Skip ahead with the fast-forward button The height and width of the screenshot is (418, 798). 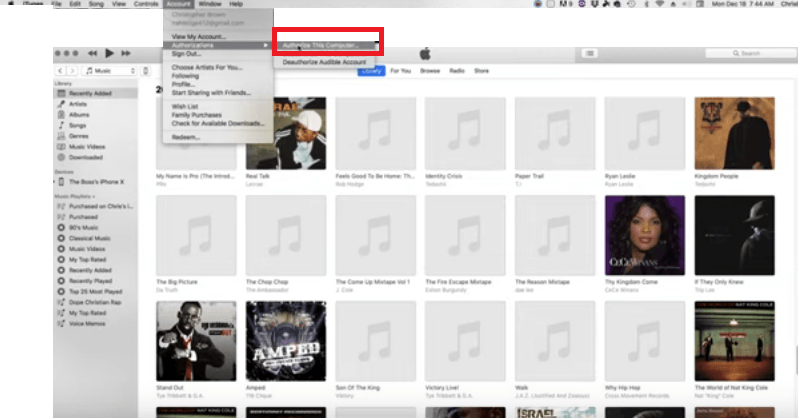[126, 53]
